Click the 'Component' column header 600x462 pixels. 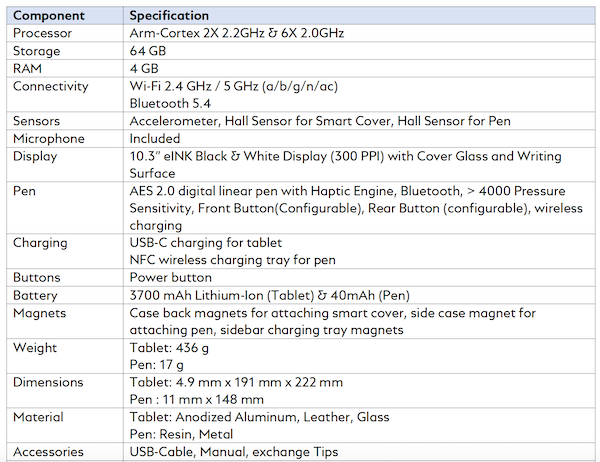tap(49, 16)
